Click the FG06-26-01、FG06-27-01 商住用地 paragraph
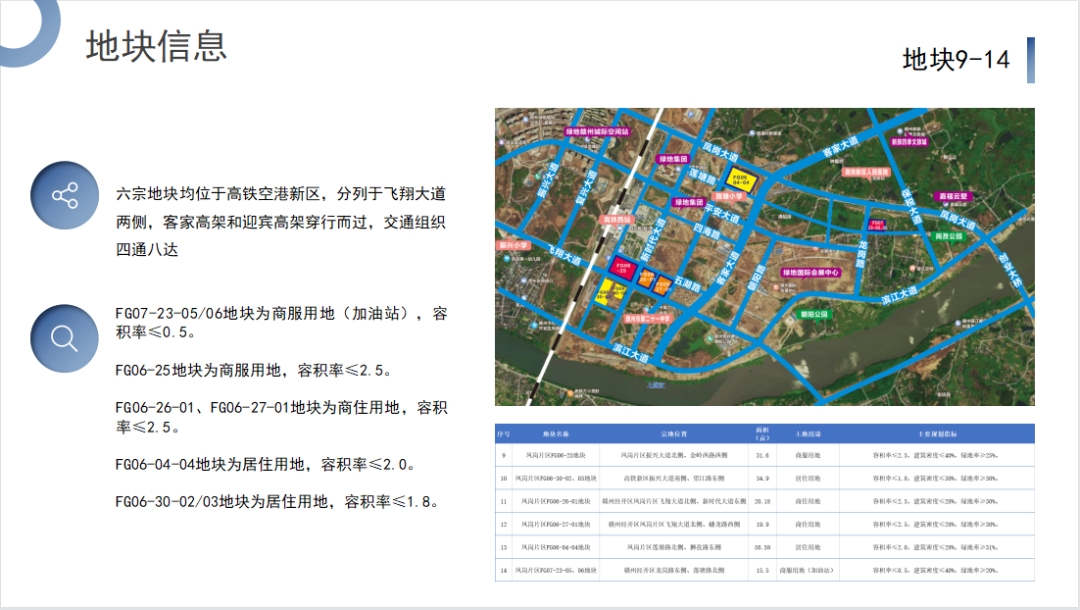Image resolution: width=1080 pixels, height=610 pixels. (x=281, y=417)
